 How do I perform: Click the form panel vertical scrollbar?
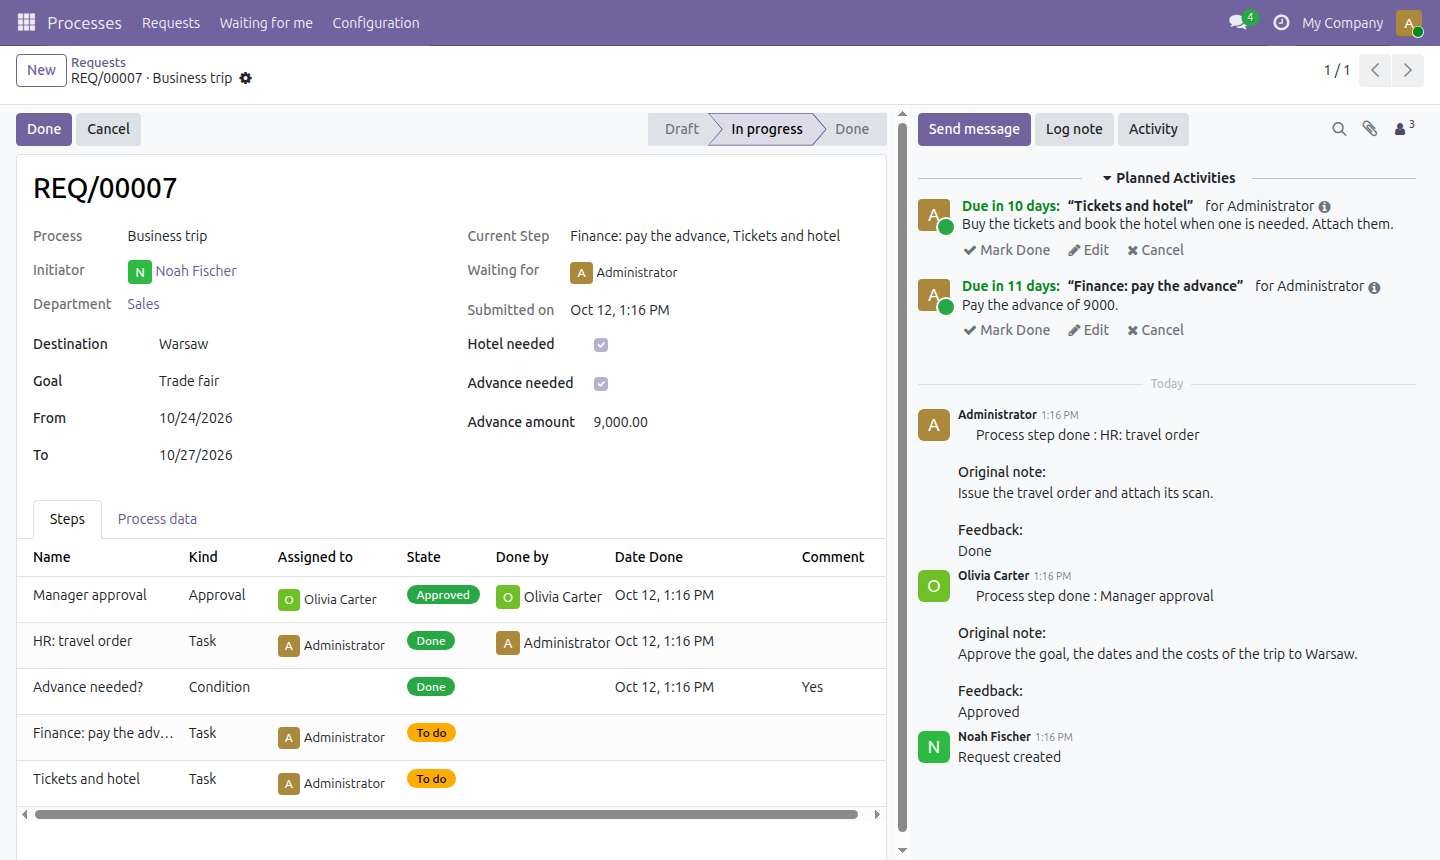(902, 475)
